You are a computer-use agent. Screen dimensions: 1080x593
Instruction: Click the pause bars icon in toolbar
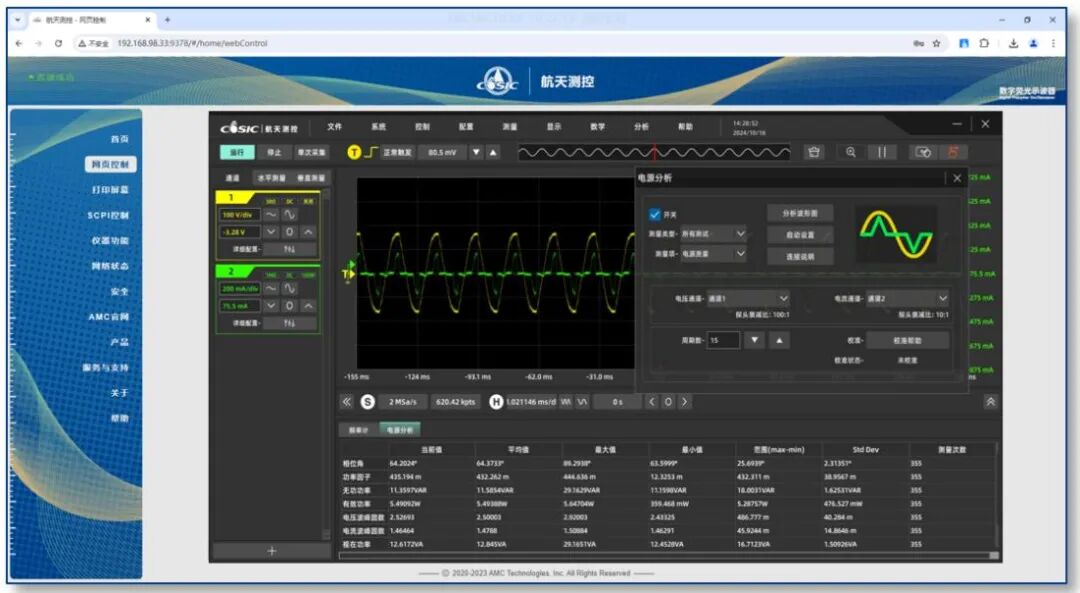pos(882,152)
